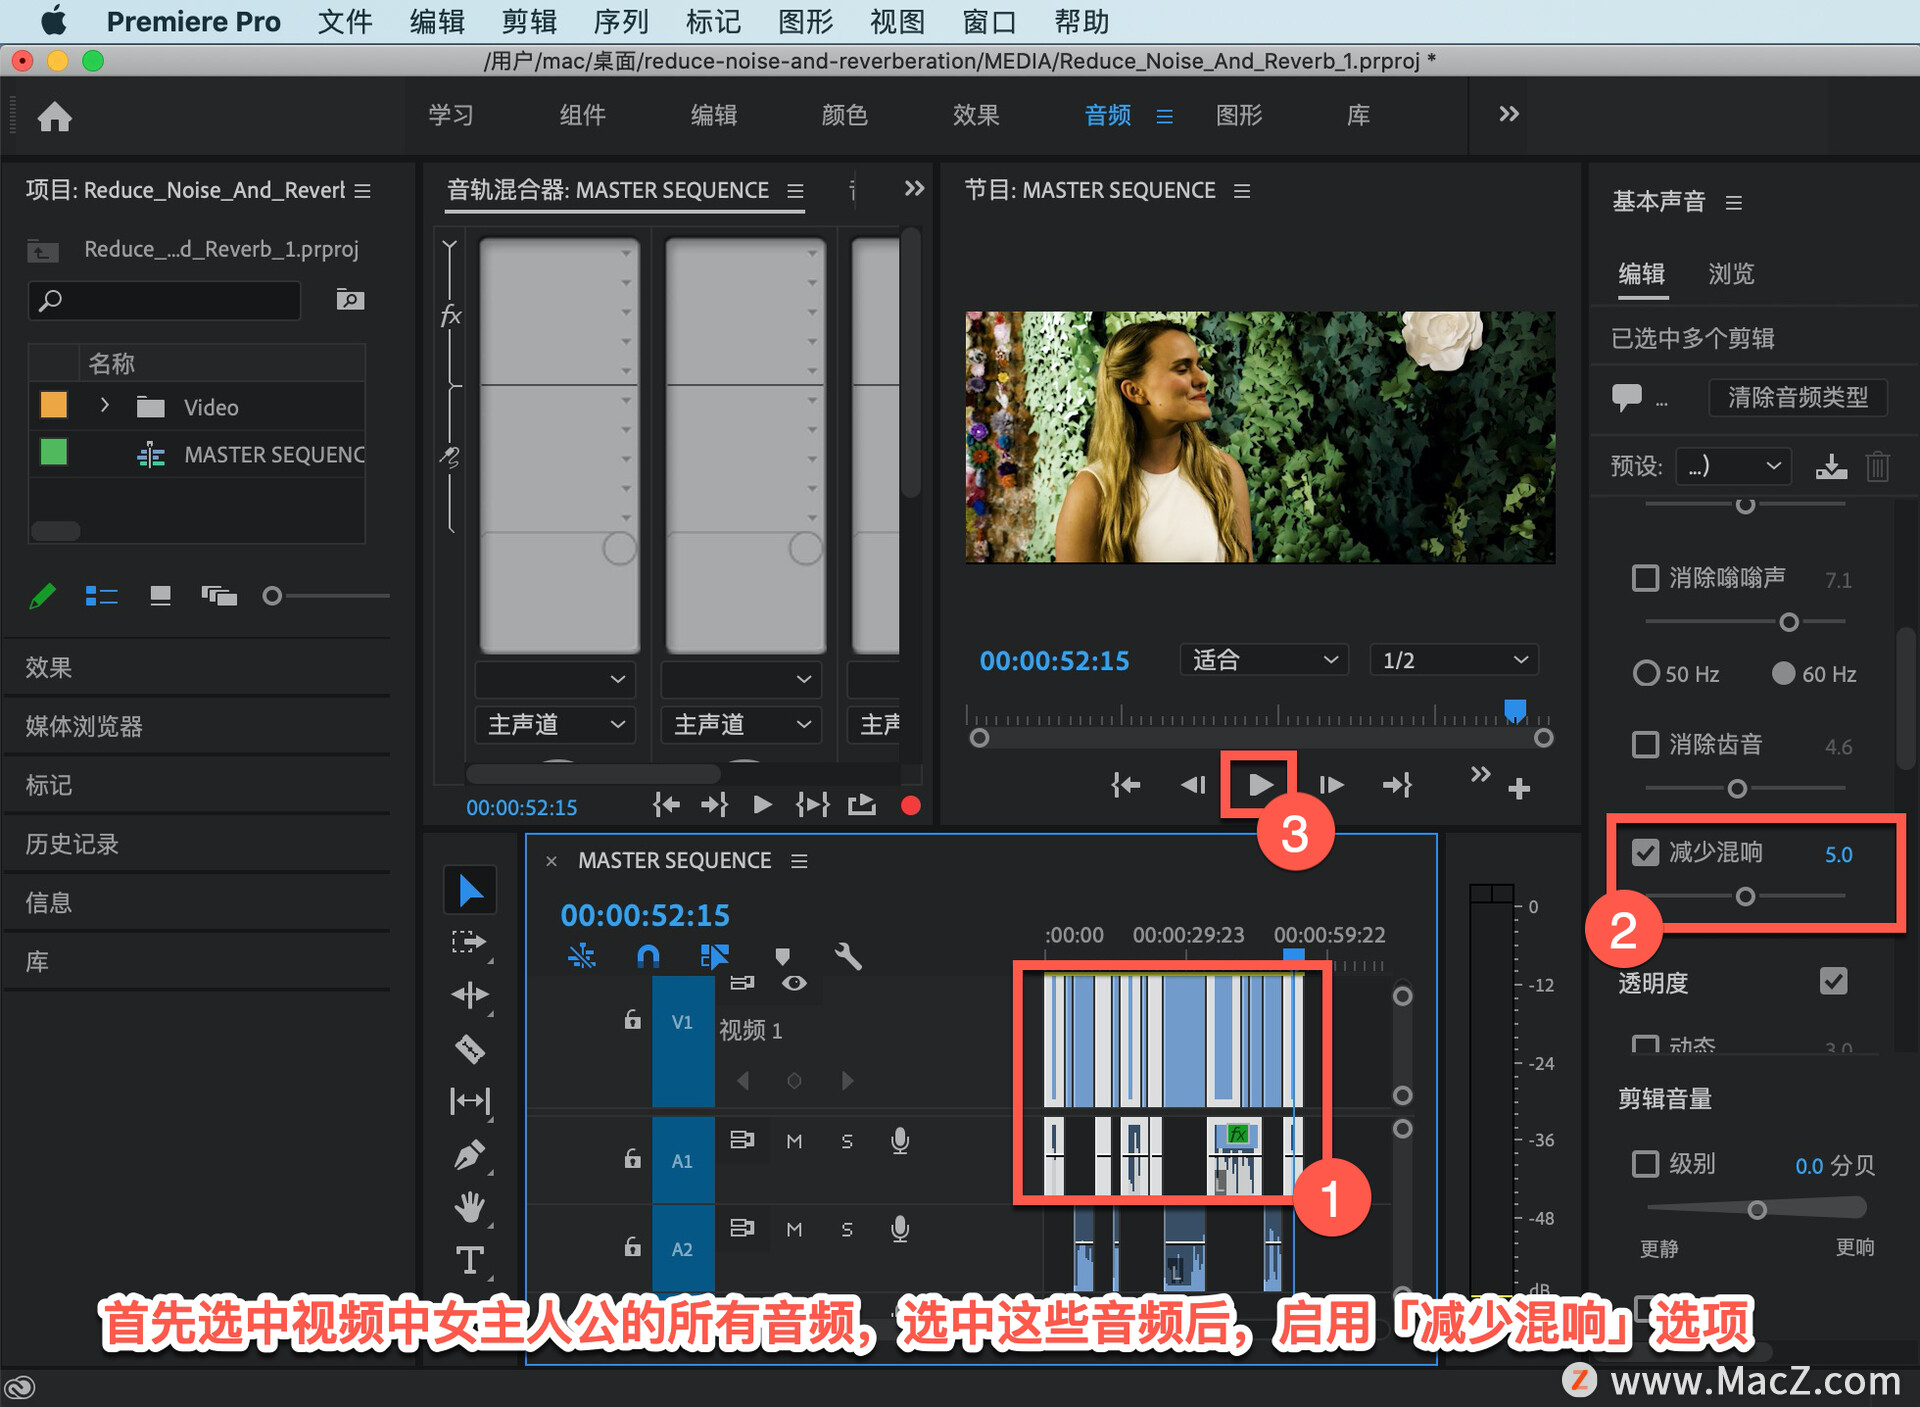Expand the Video bin in project panel
Viewport: 1920px width, 1407px height.
coord(104,405)
